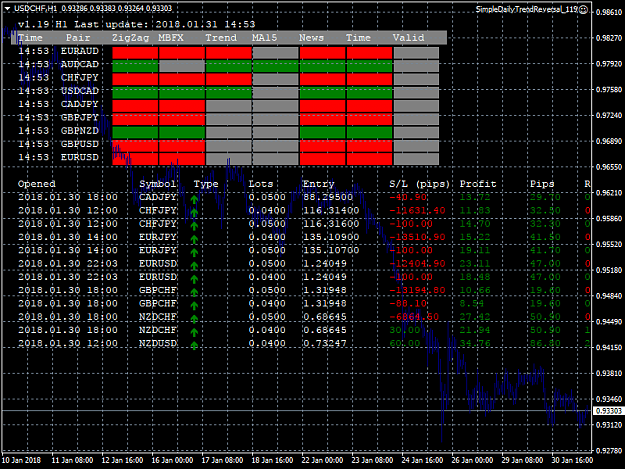
Task: Click the gray Valid cell for GBPUSD
Action: [416, 145]
